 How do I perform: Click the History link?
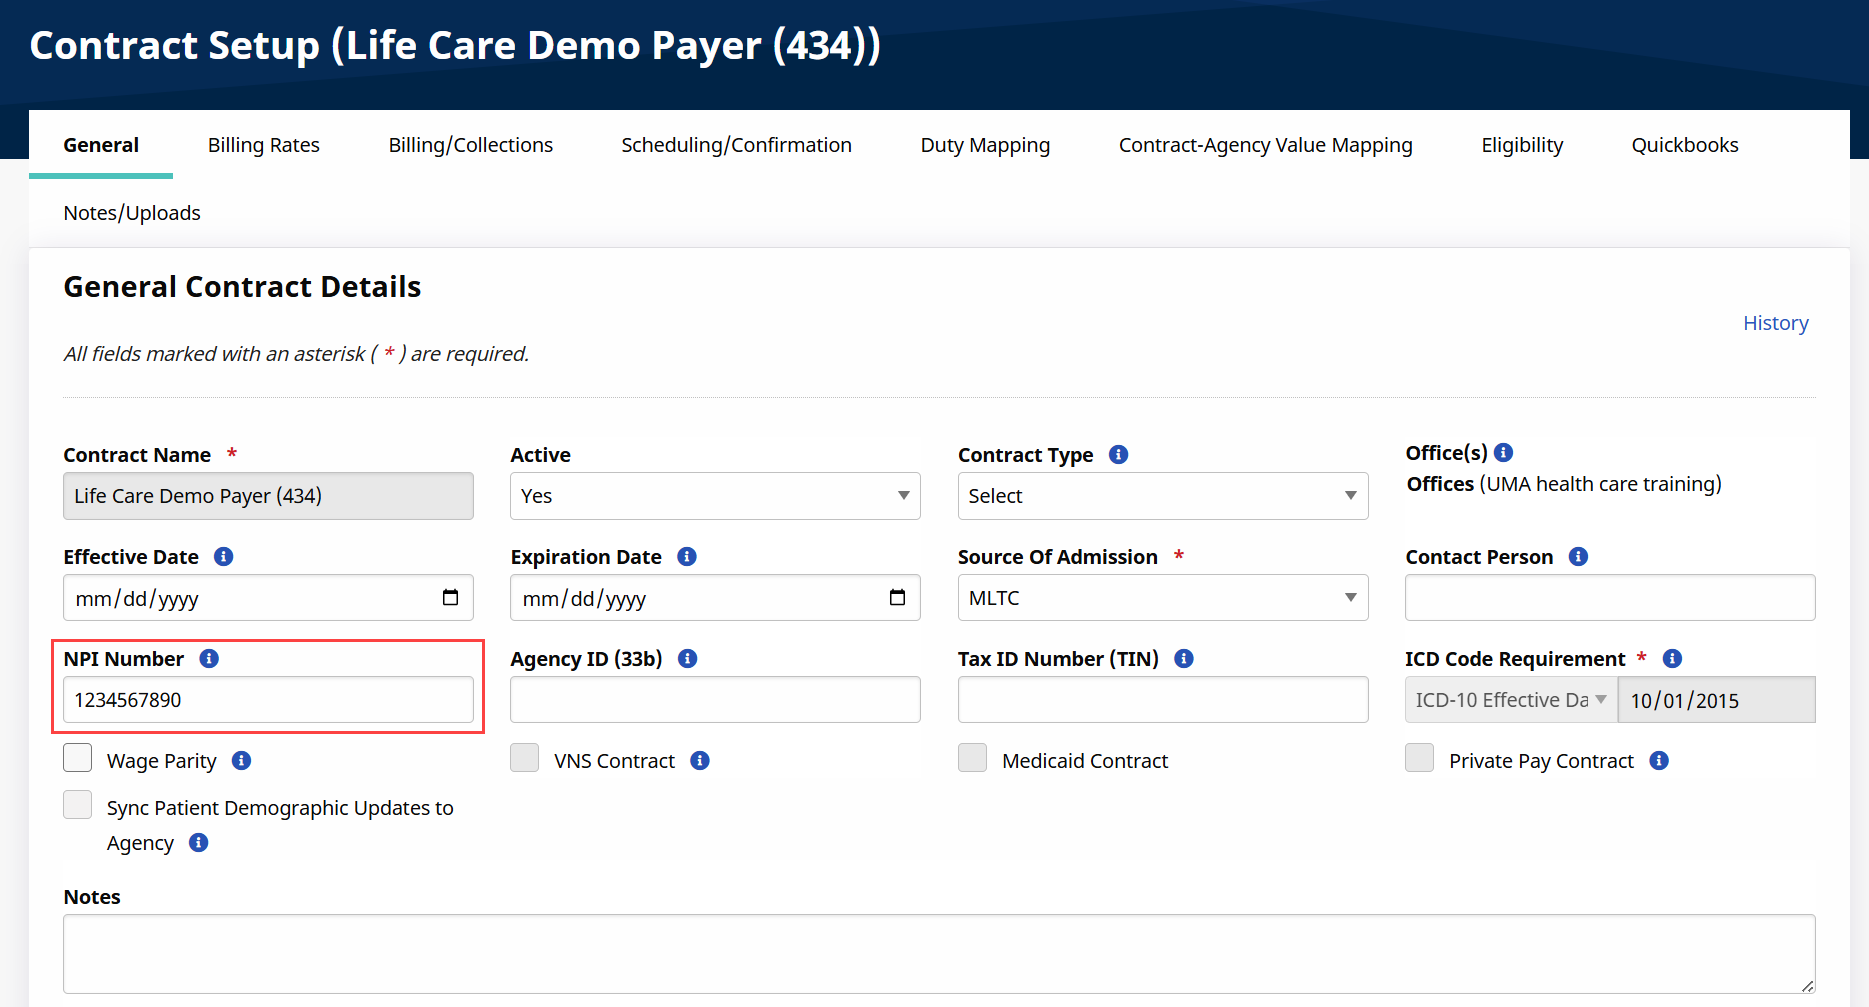point(1775,323)
